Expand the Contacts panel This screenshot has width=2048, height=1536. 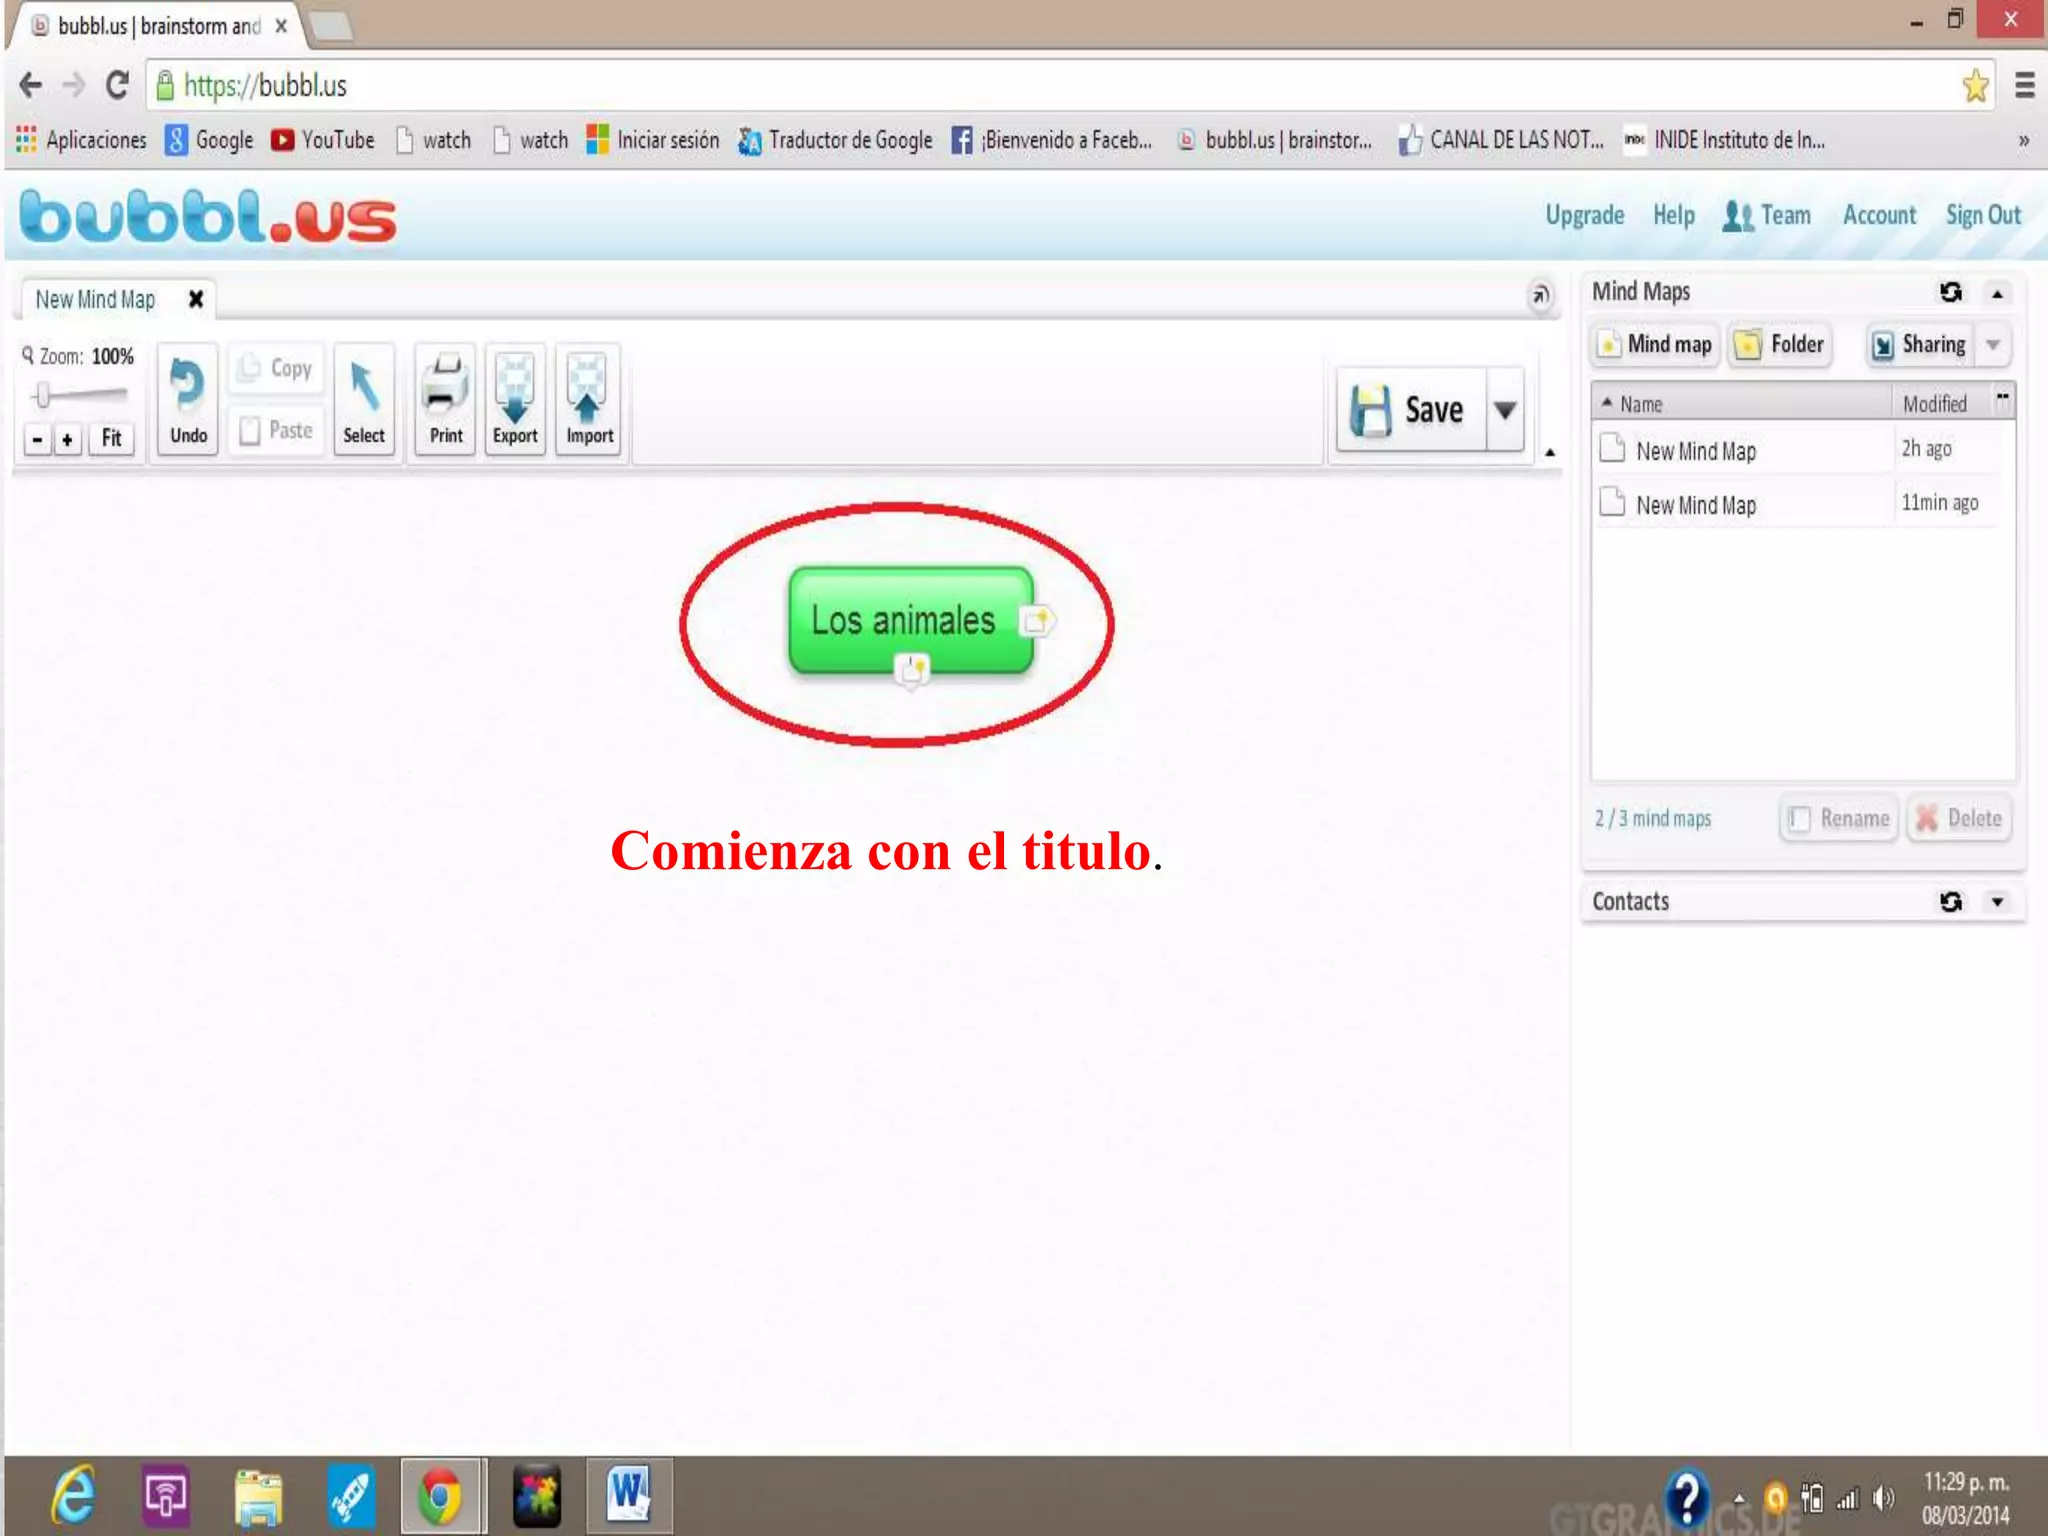(1997, 902)
